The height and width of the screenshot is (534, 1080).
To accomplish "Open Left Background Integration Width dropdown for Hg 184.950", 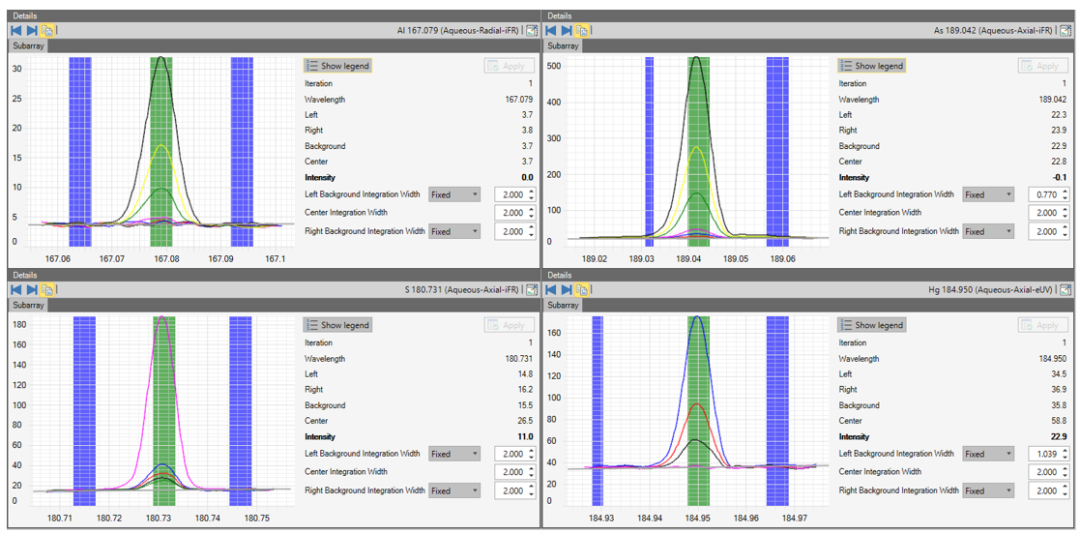I will (987, 454).
